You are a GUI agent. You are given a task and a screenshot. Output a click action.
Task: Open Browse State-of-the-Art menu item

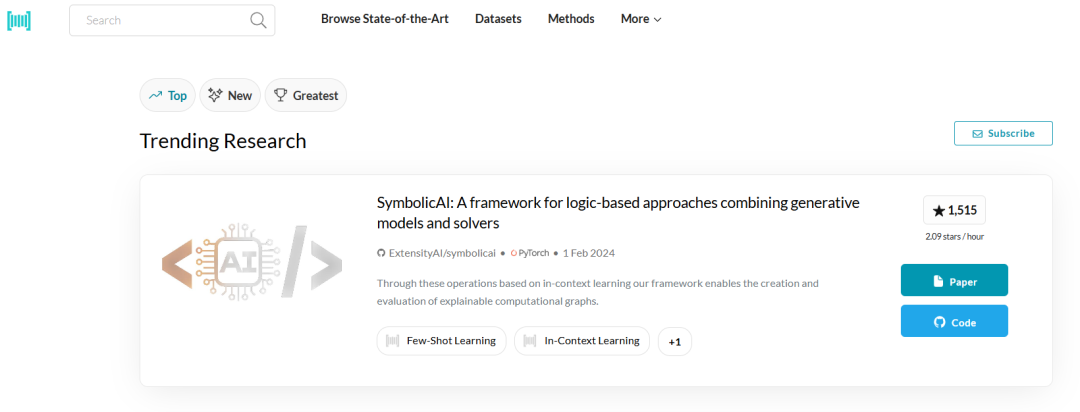[x=384, y=19]
